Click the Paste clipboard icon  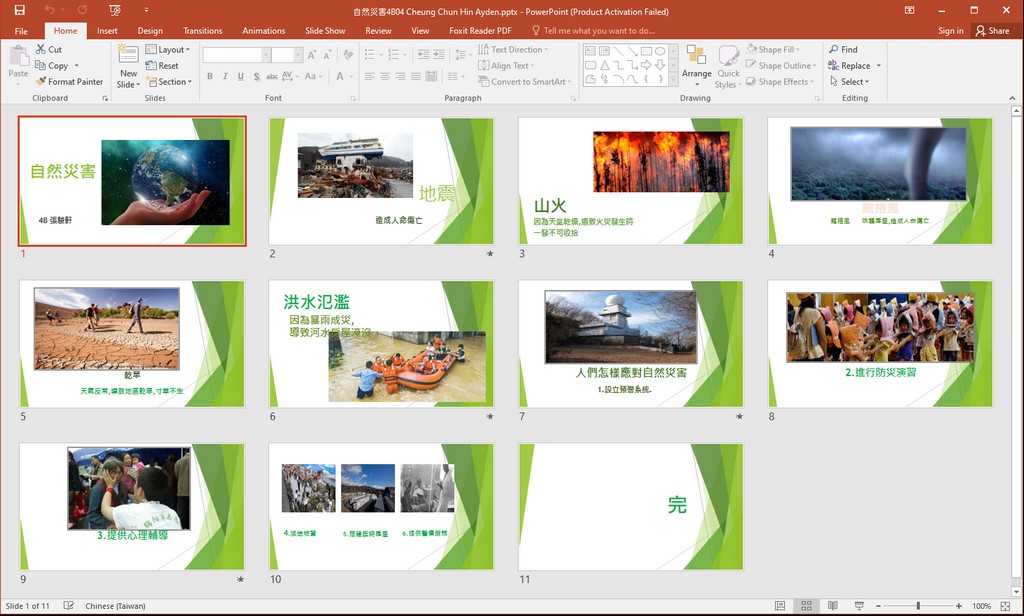pos(18,56)
